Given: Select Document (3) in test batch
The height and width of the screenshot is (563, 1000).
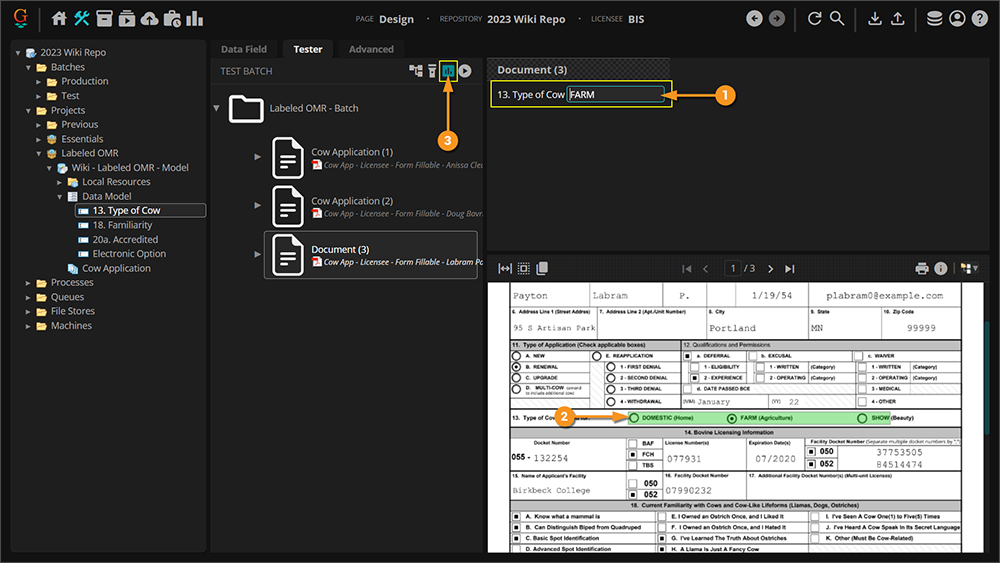Looking at the screenshot, I should [371, 255].
